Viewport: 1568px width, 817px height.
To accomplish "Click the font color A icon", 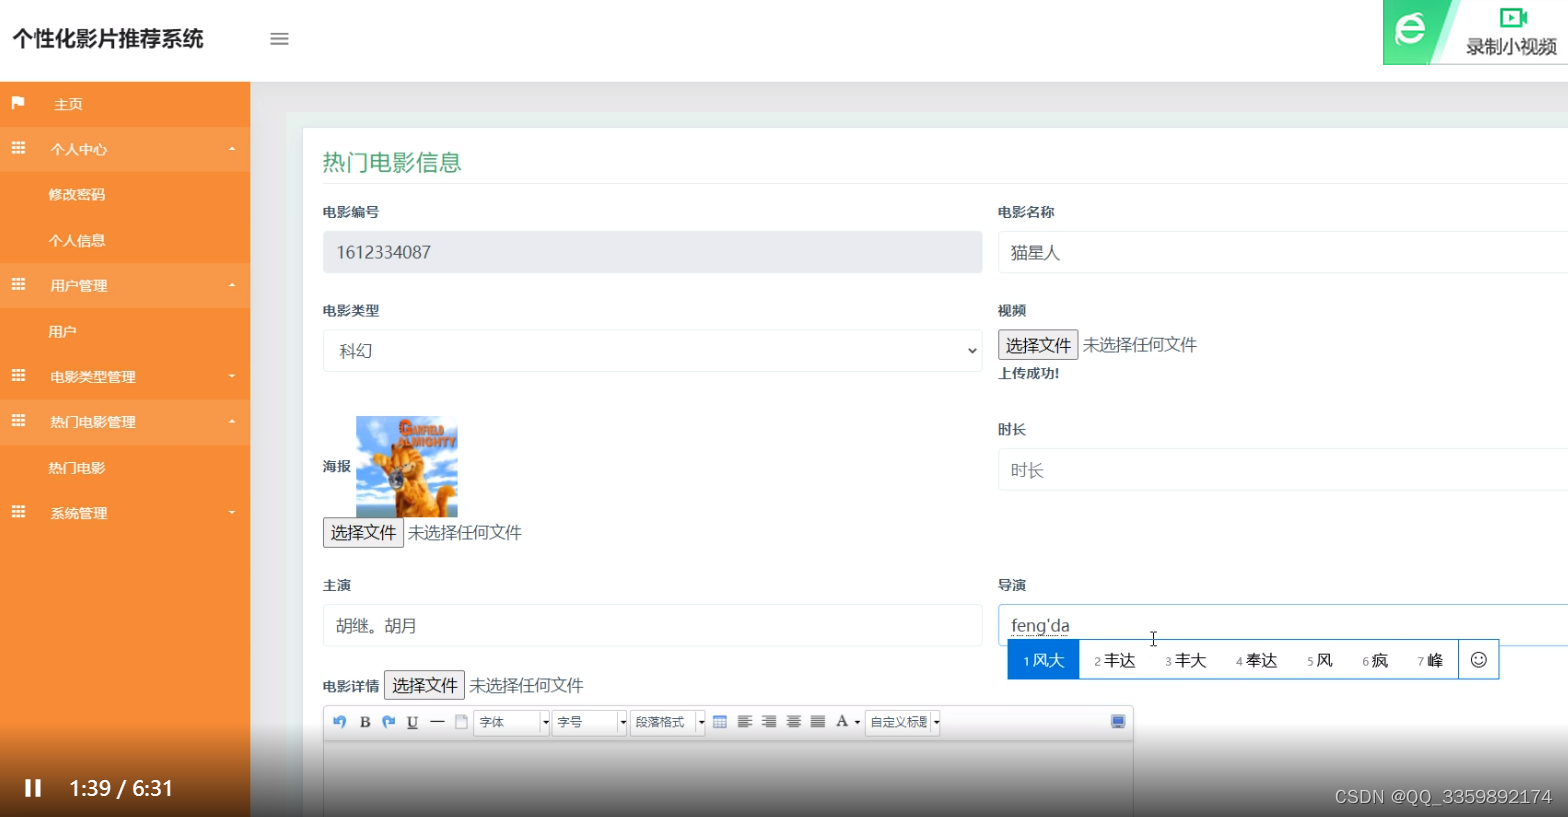I will [x=842, y=722].
